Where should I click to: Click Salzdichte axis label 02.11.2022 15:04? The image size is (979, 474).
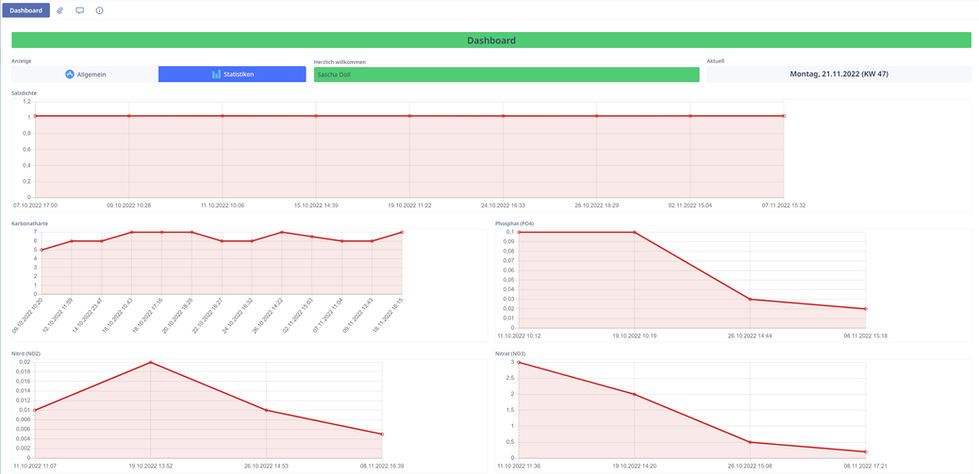(x=690, y=205)
